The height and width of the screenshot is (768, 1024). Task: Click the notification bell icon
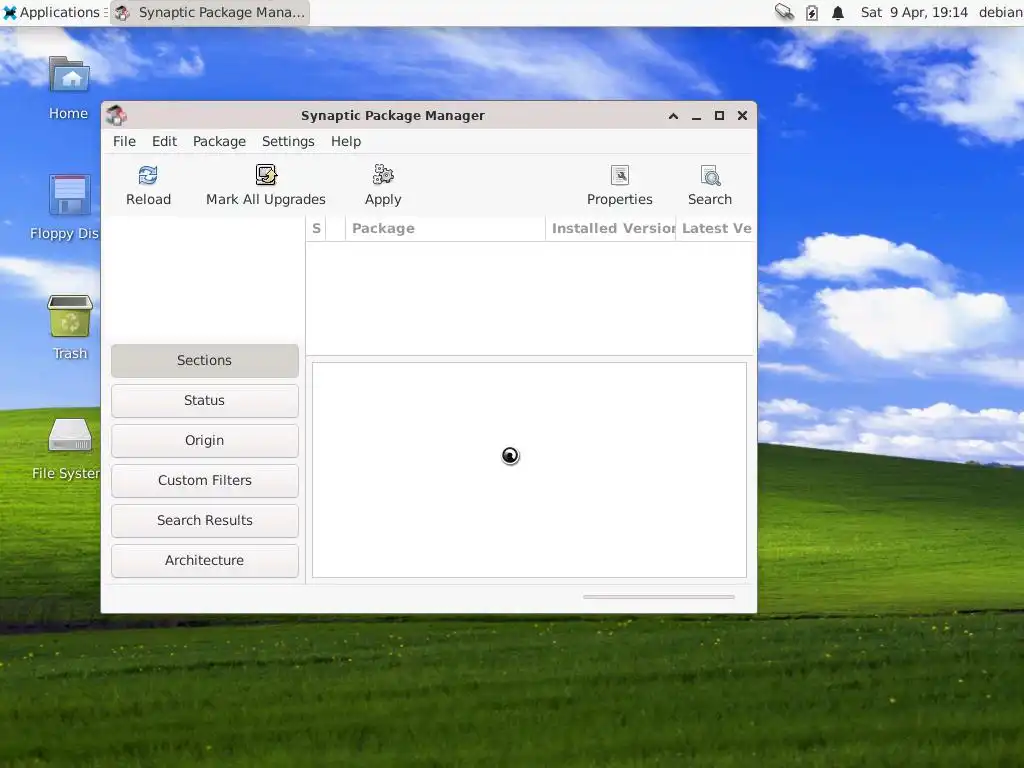click(x=838, y=12)
